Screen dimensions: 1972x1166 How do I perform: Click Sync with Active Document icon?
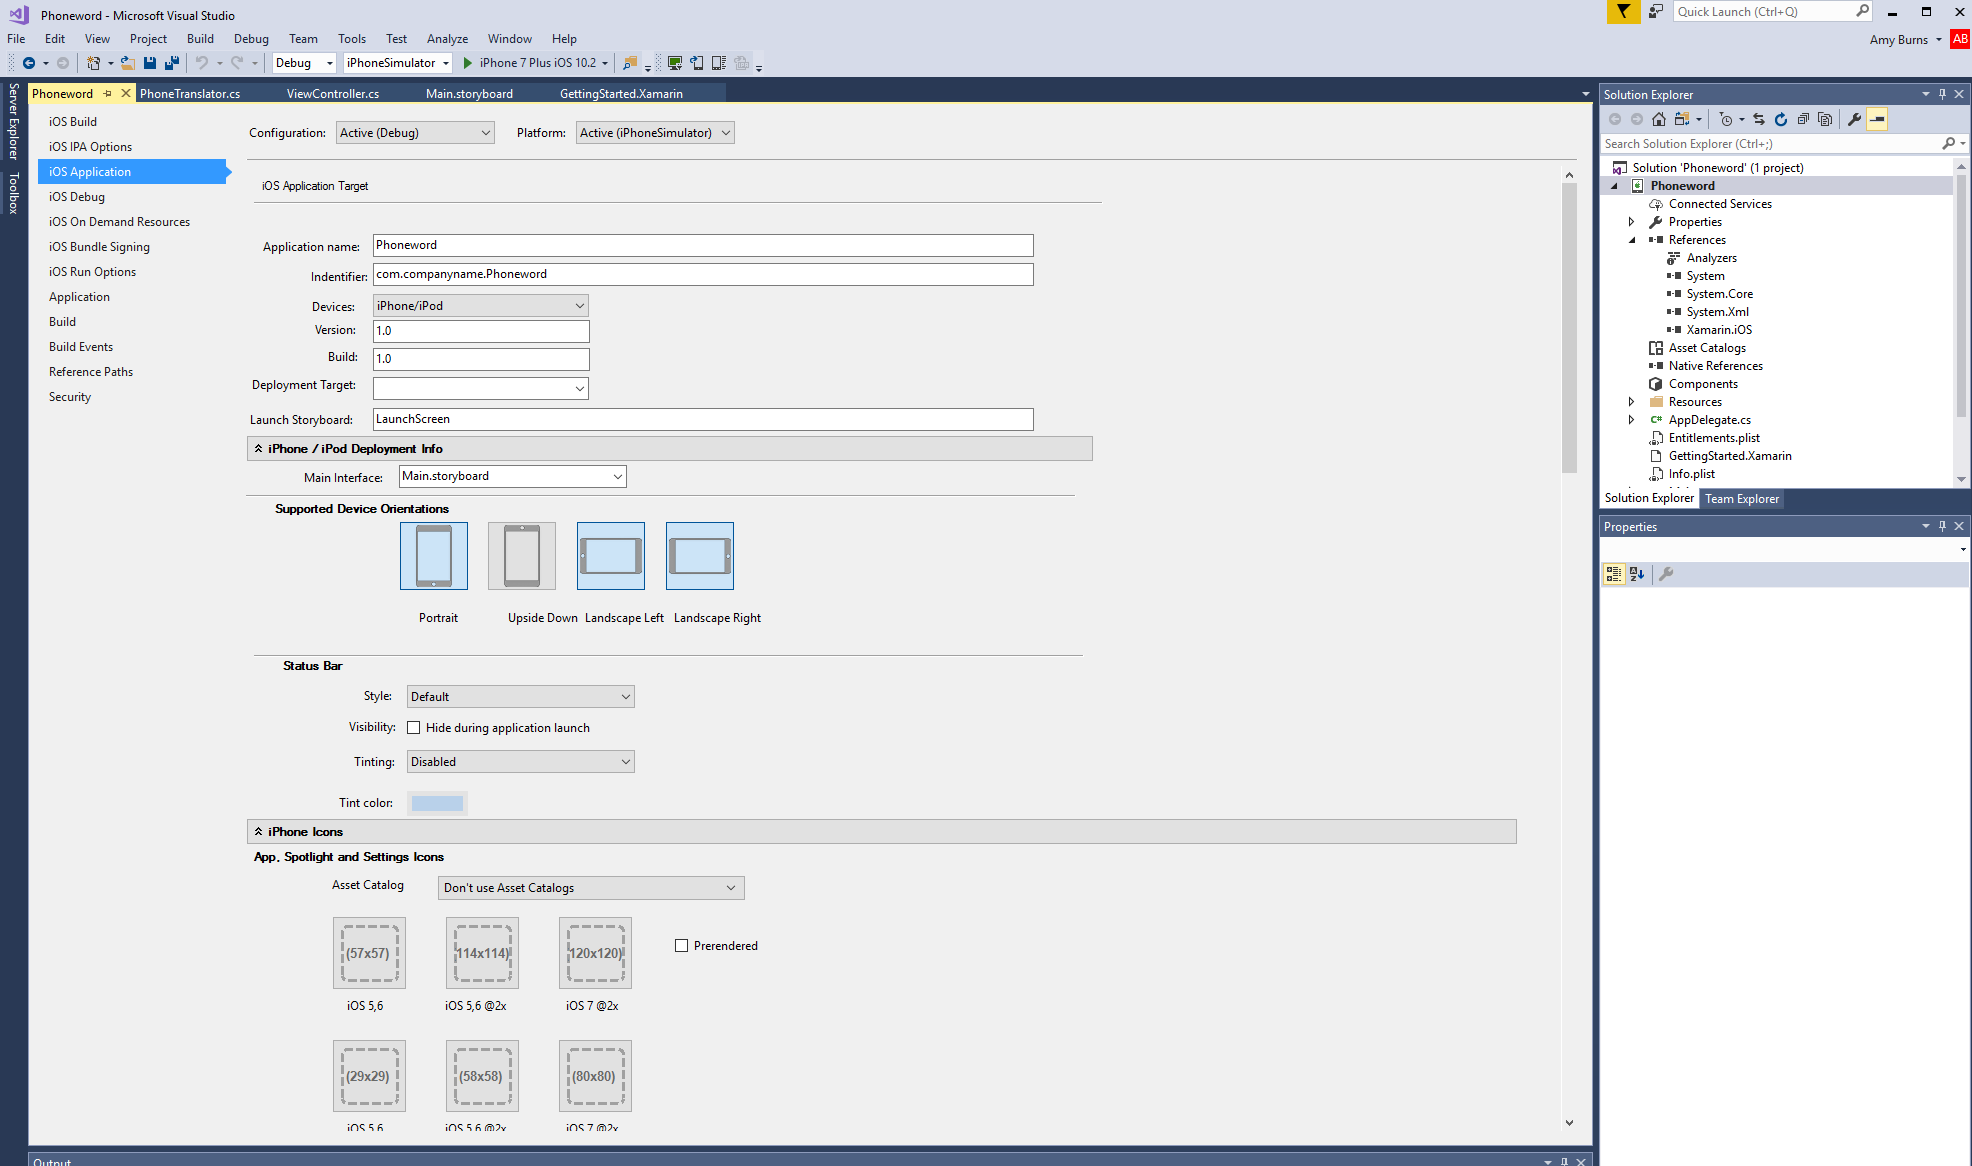point(1759,119)
